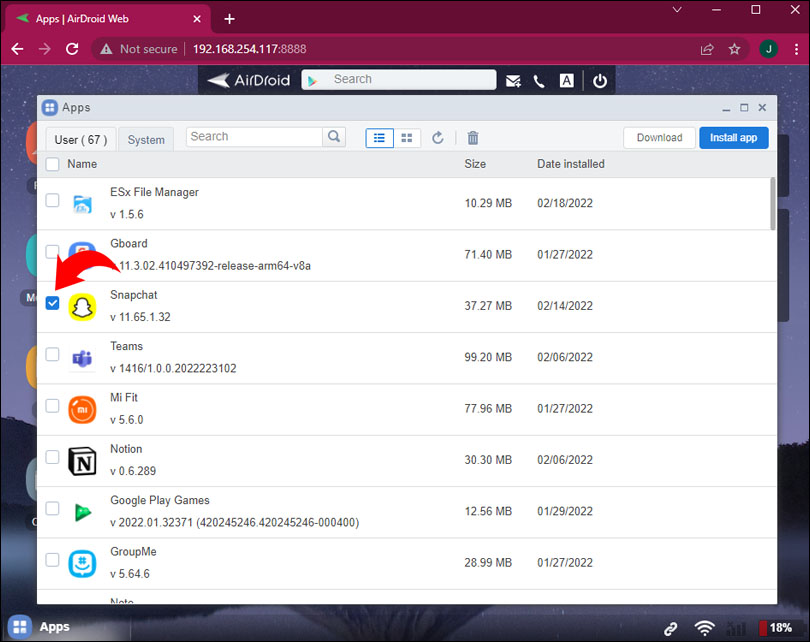Open the phone call icon in AirDroid bar
Image resolution: width=810 pixels, height=642 pixels.
pyautogui.click(x=539, y=81)
